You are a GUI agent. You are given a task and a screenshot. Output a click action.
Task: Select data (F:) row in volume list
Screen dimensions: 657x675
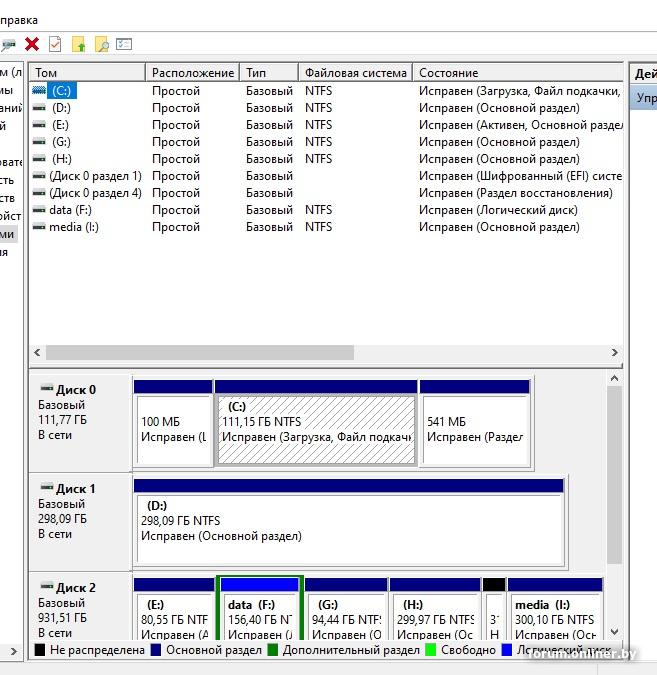69,210
